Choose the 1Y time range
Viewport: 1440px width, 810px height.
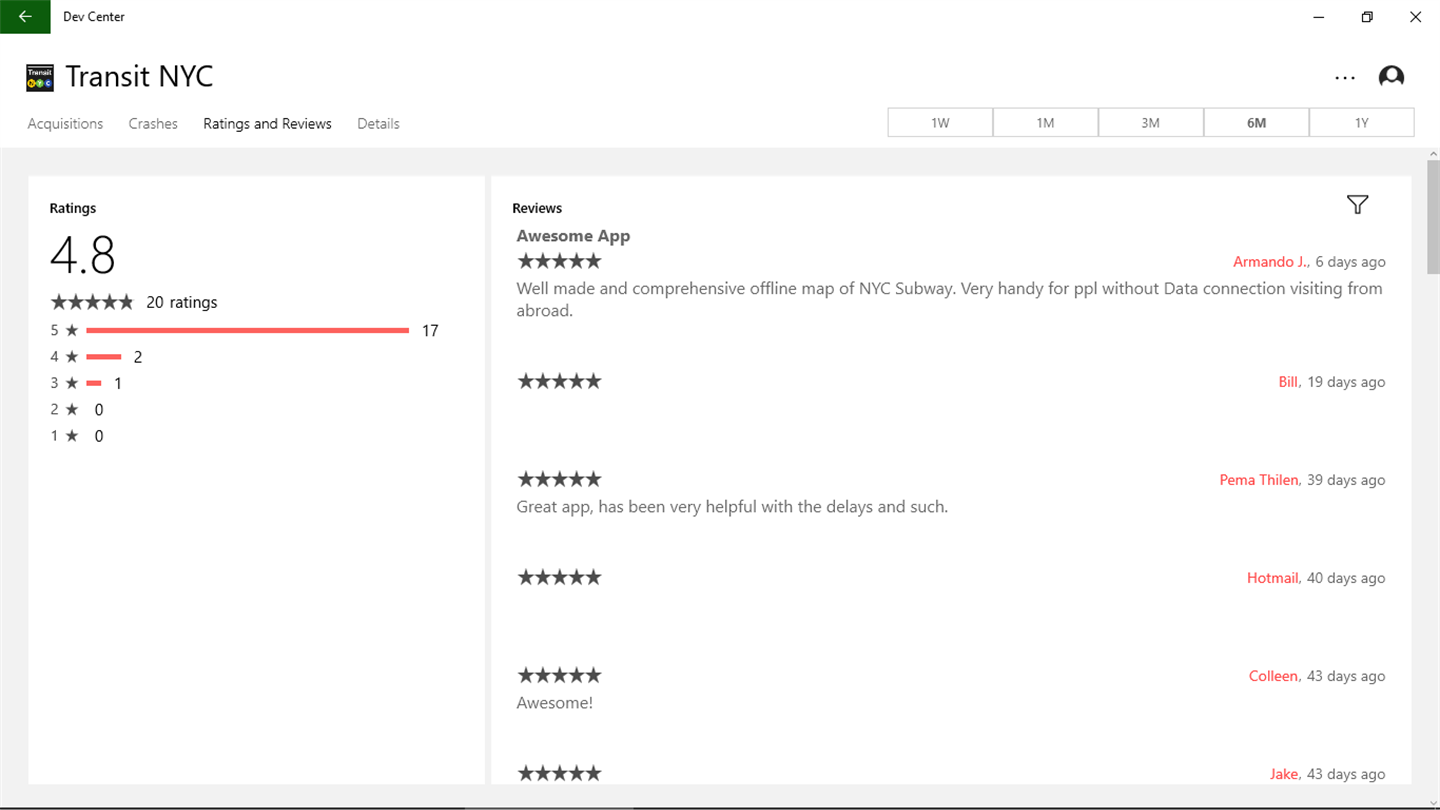pos(1362,122)
